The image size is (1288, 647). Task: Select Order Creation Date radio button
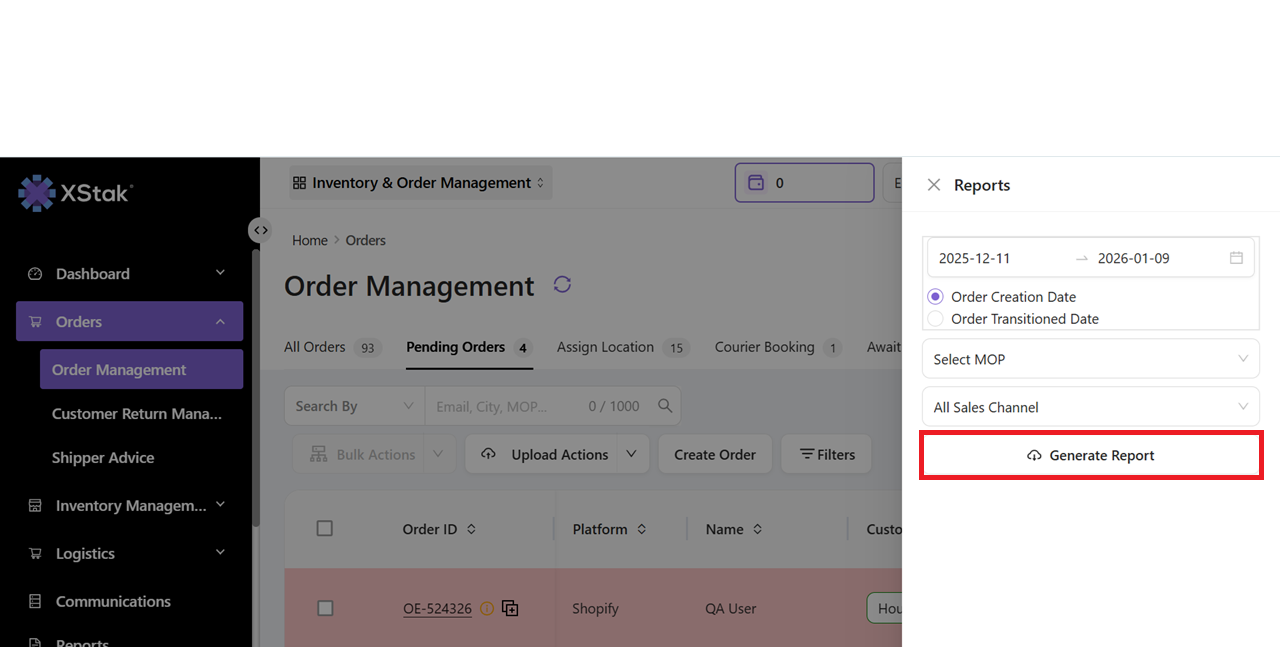936,297
